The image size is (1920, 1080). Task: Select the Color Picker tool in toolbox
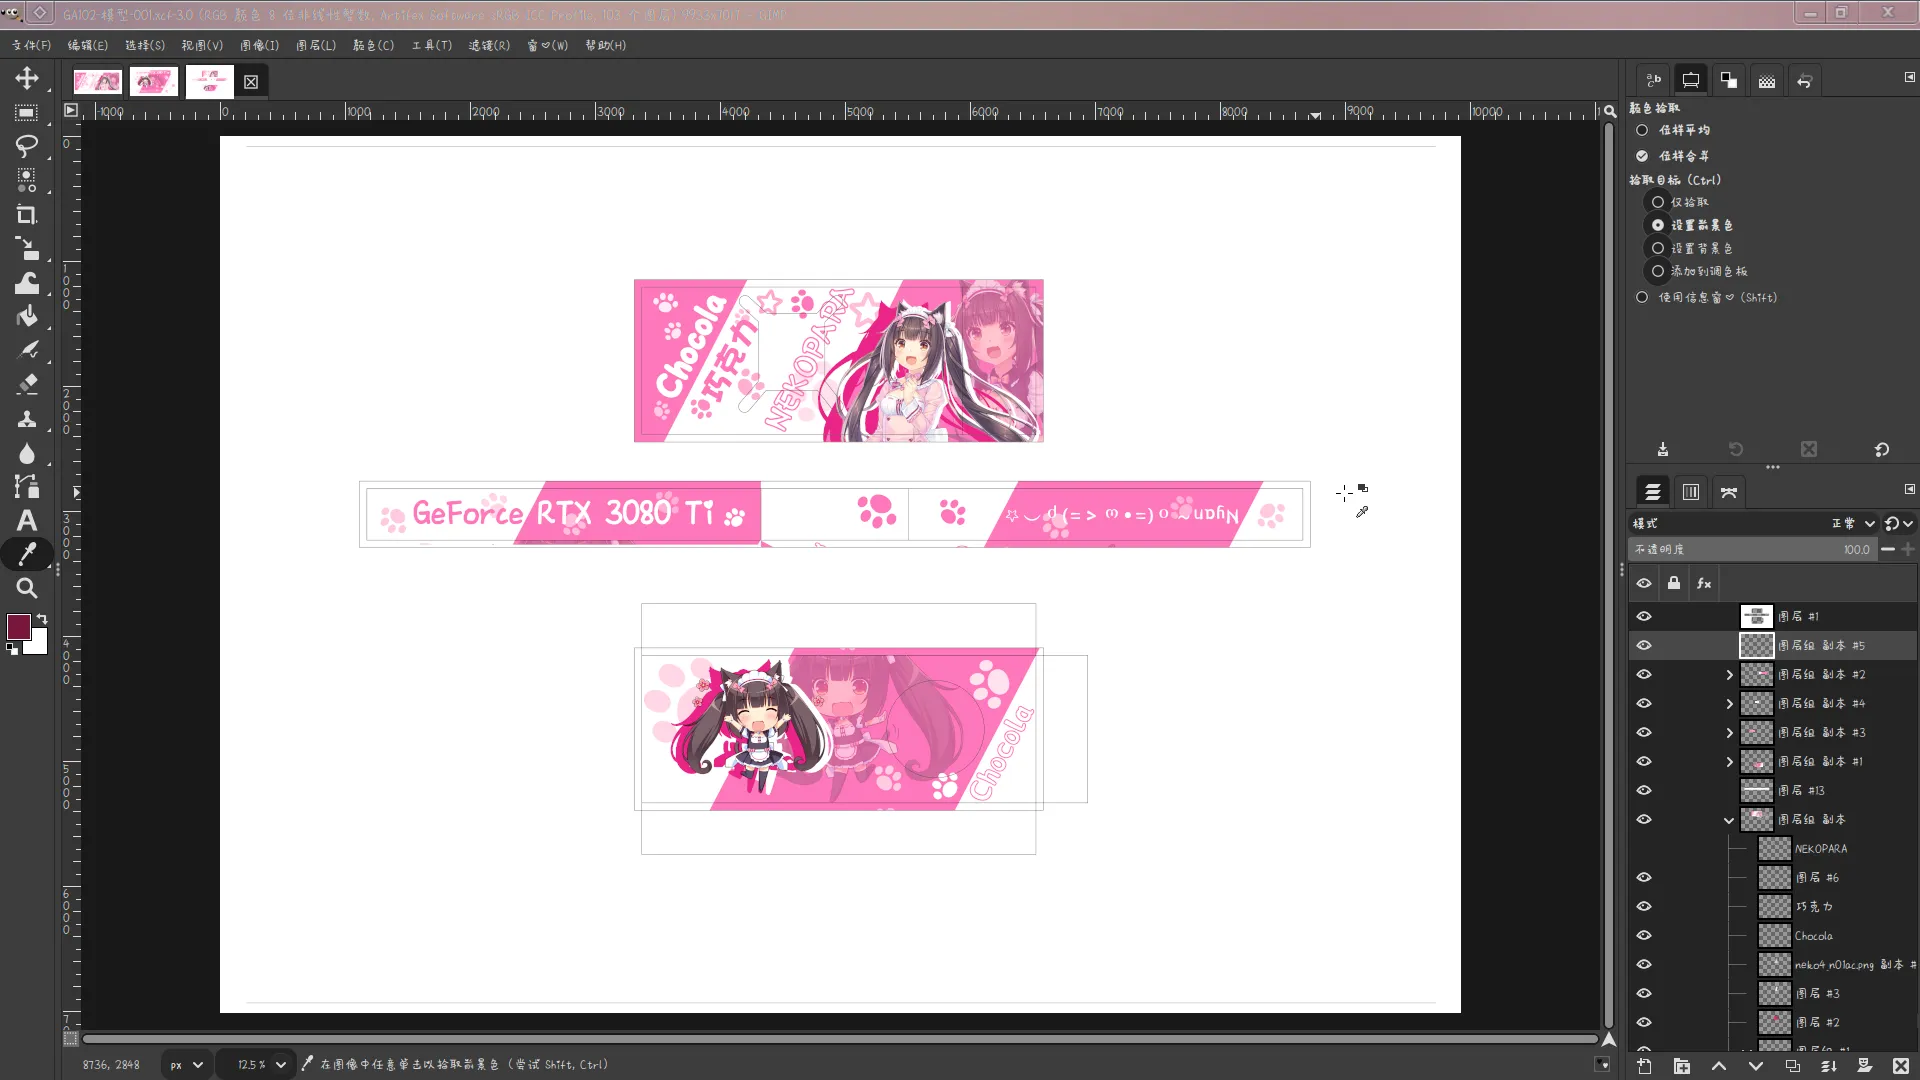(x=27, y=554)
